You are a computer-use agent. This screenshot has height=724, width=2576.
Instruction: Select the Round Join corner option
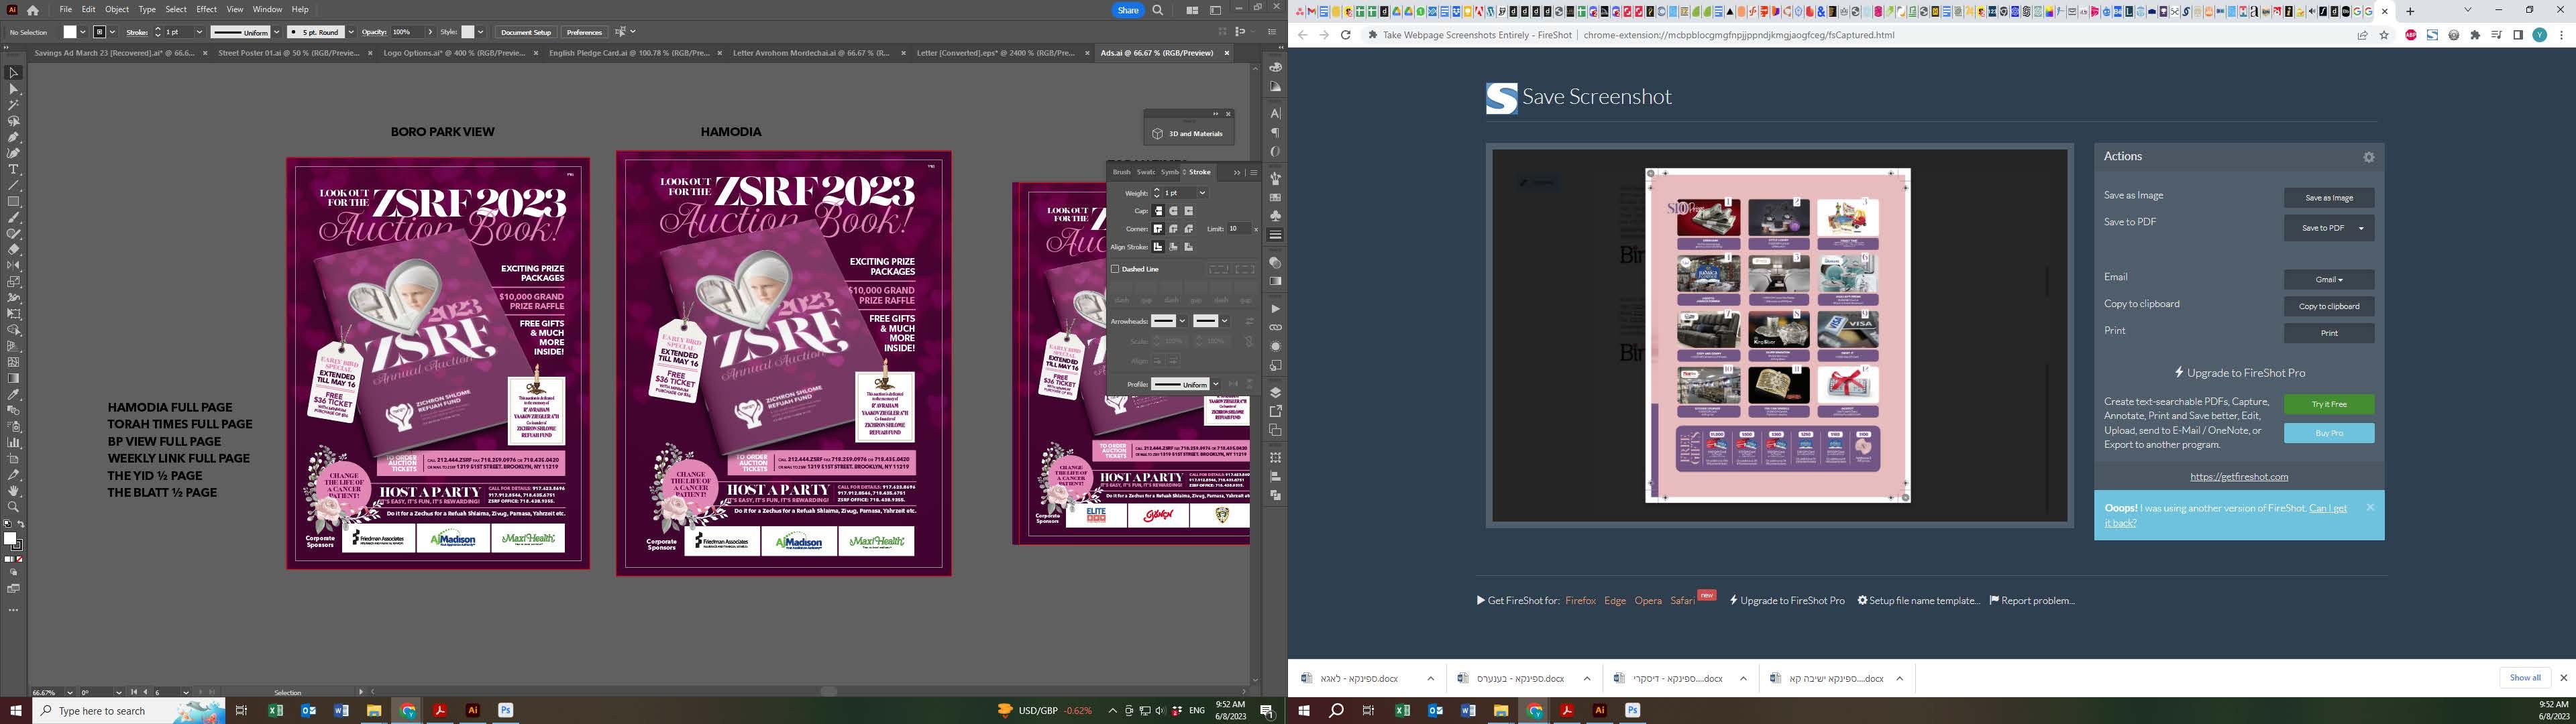[1173, 229]
